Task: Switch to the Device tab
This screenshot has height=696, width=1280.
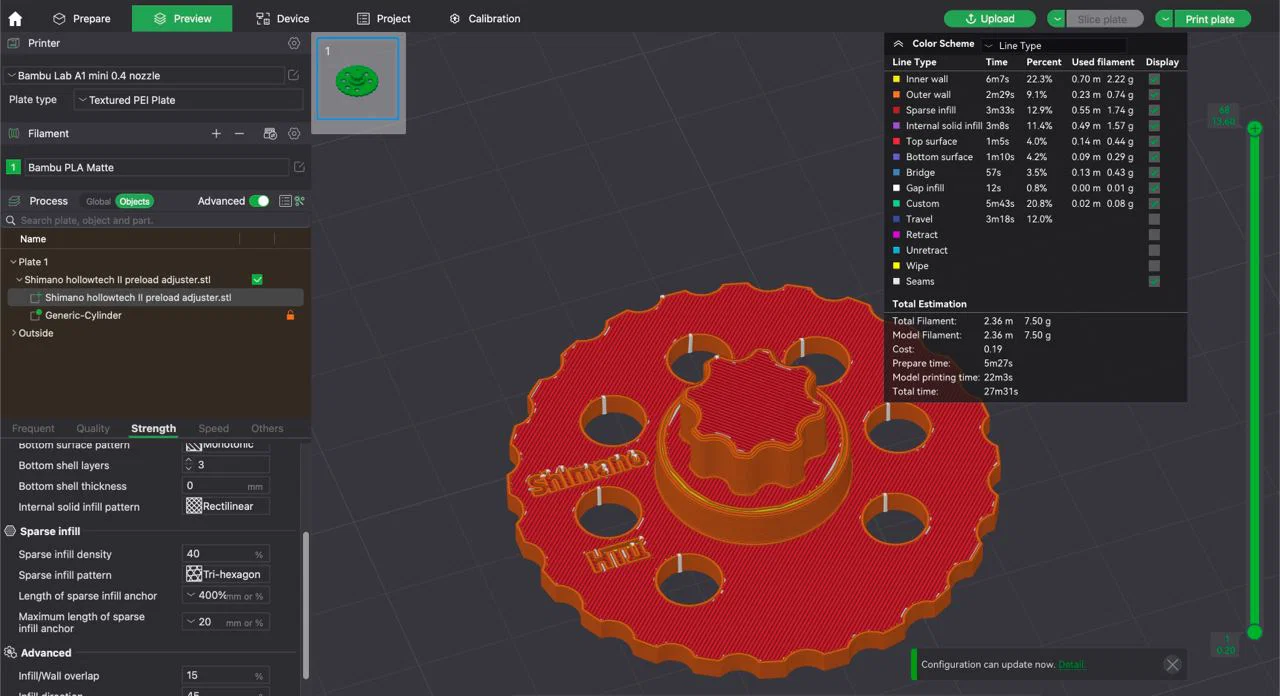Action: click(282, 18)
